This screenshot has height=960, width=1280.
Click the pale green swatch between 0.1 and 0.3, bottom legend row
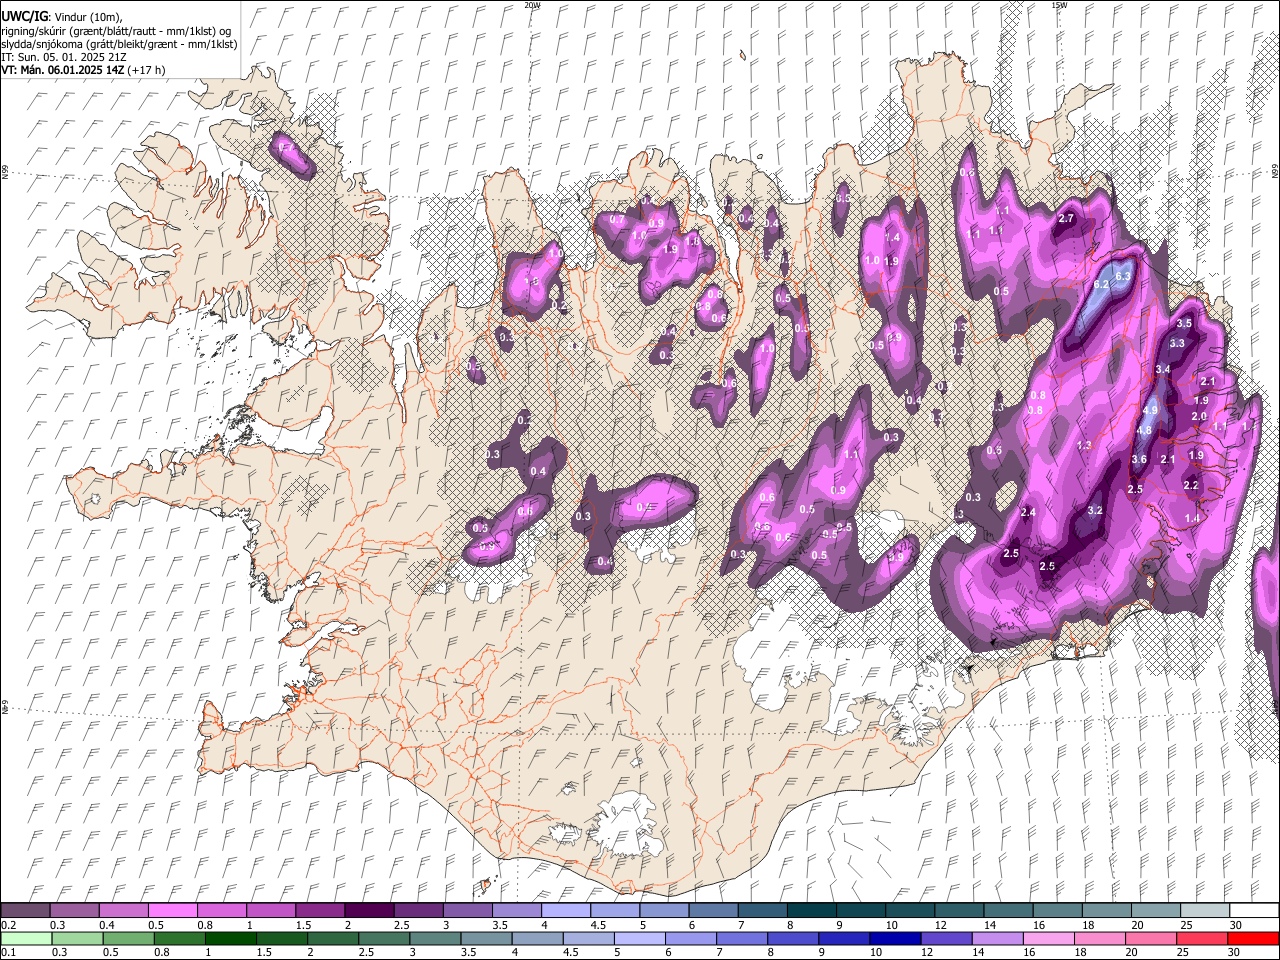(x=25, y=939)
